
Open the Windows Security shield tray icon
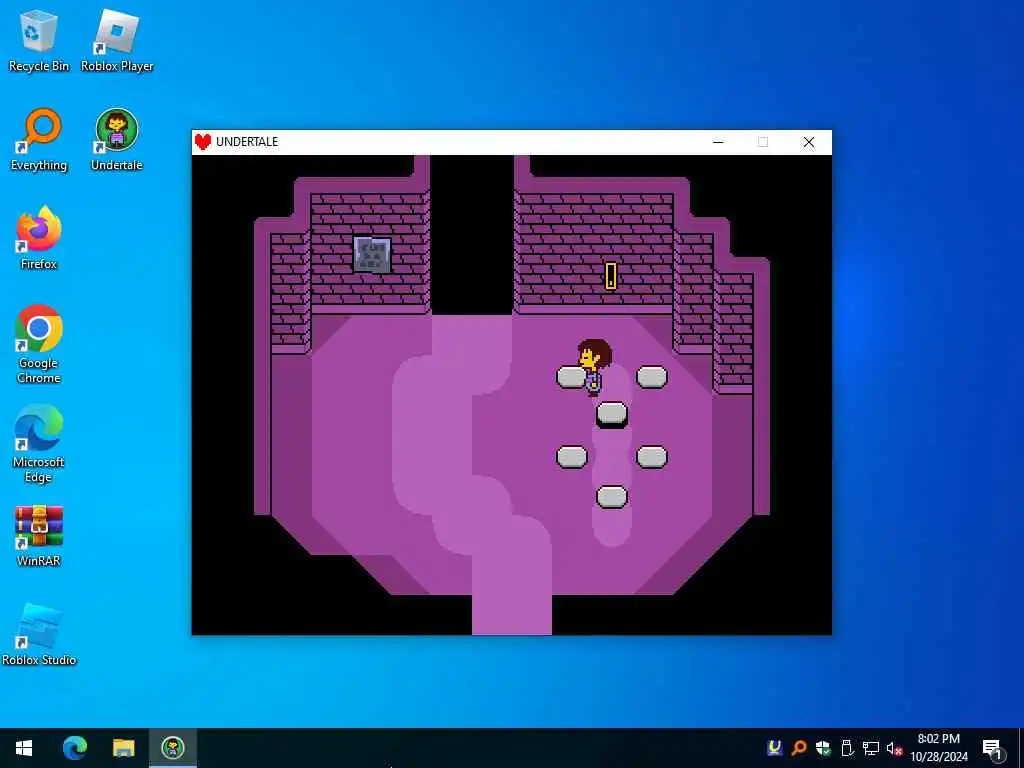click(x=823, y=748)
